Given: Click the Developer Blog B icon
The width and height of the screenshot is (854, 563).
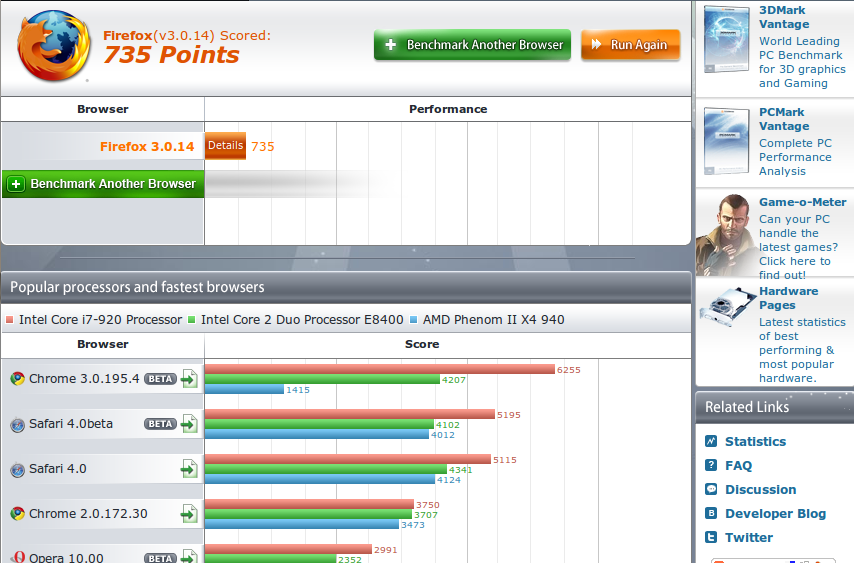Looking at the screenshot, I should (711, 513).
